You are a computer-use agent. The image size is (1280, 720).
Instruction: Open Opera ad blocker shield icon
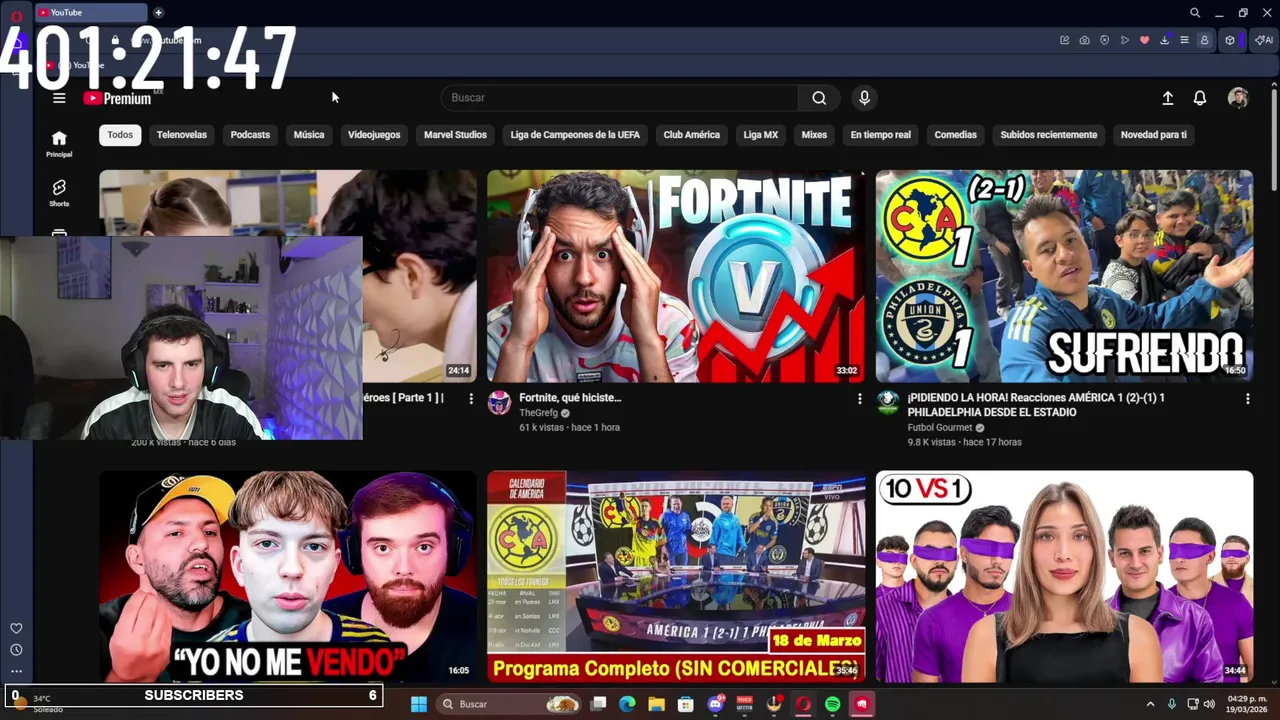1104,40
